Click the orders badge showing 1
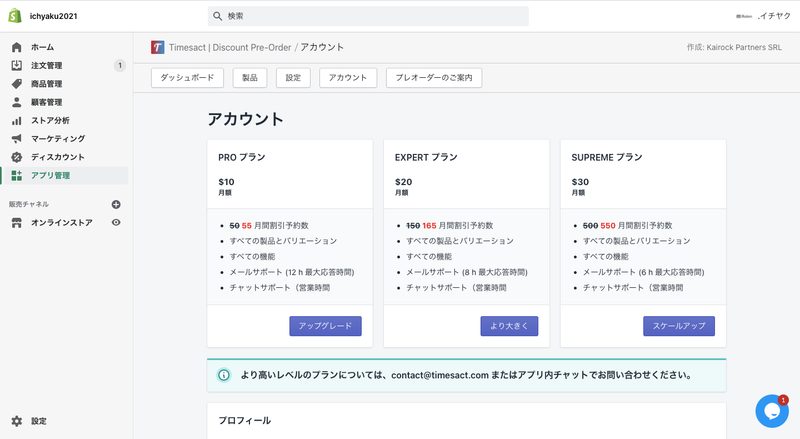The image size is (800, 439). pos(120,65)
